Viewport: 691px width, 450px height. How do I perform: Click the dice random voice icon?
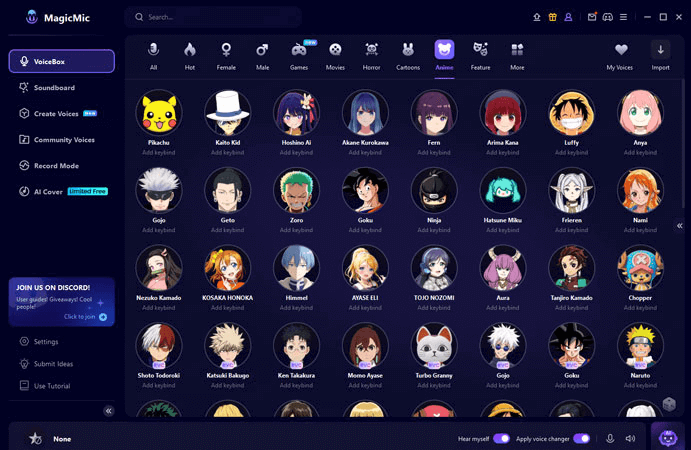click(669, 404)
